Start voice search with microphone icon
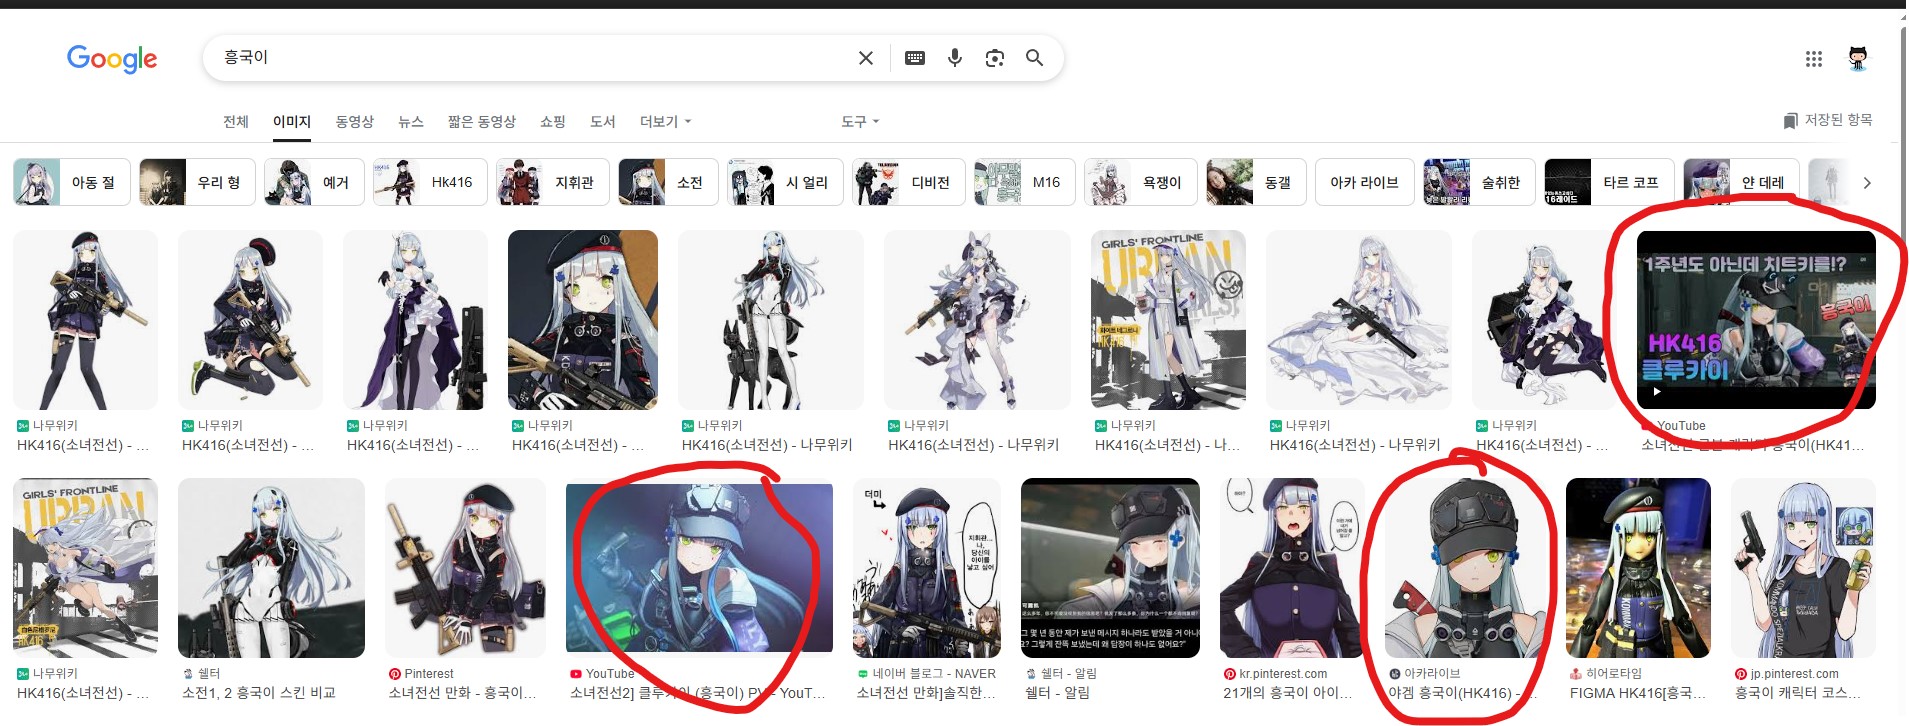This screenshot has height=726, width=1909. point(955,58)
